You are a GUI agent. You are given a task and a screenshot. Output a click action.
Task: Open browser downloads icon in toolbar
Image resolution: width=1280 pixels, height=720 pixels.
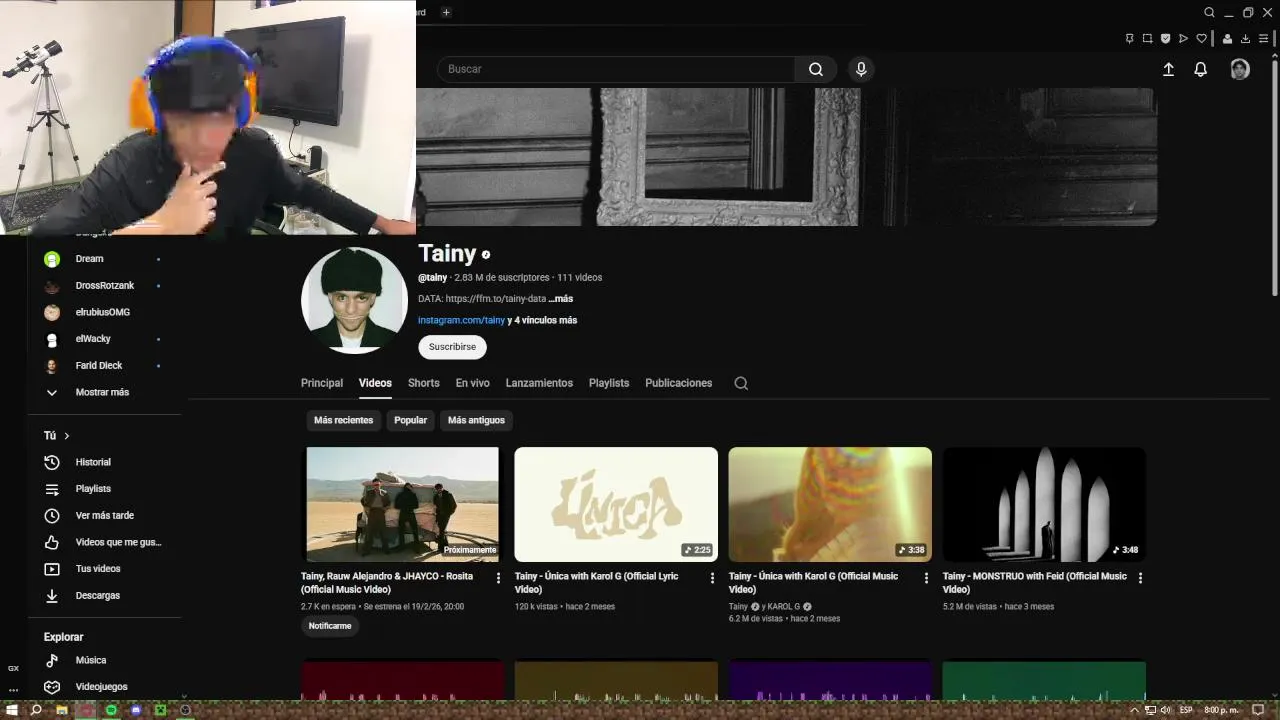coord(1245,39)
